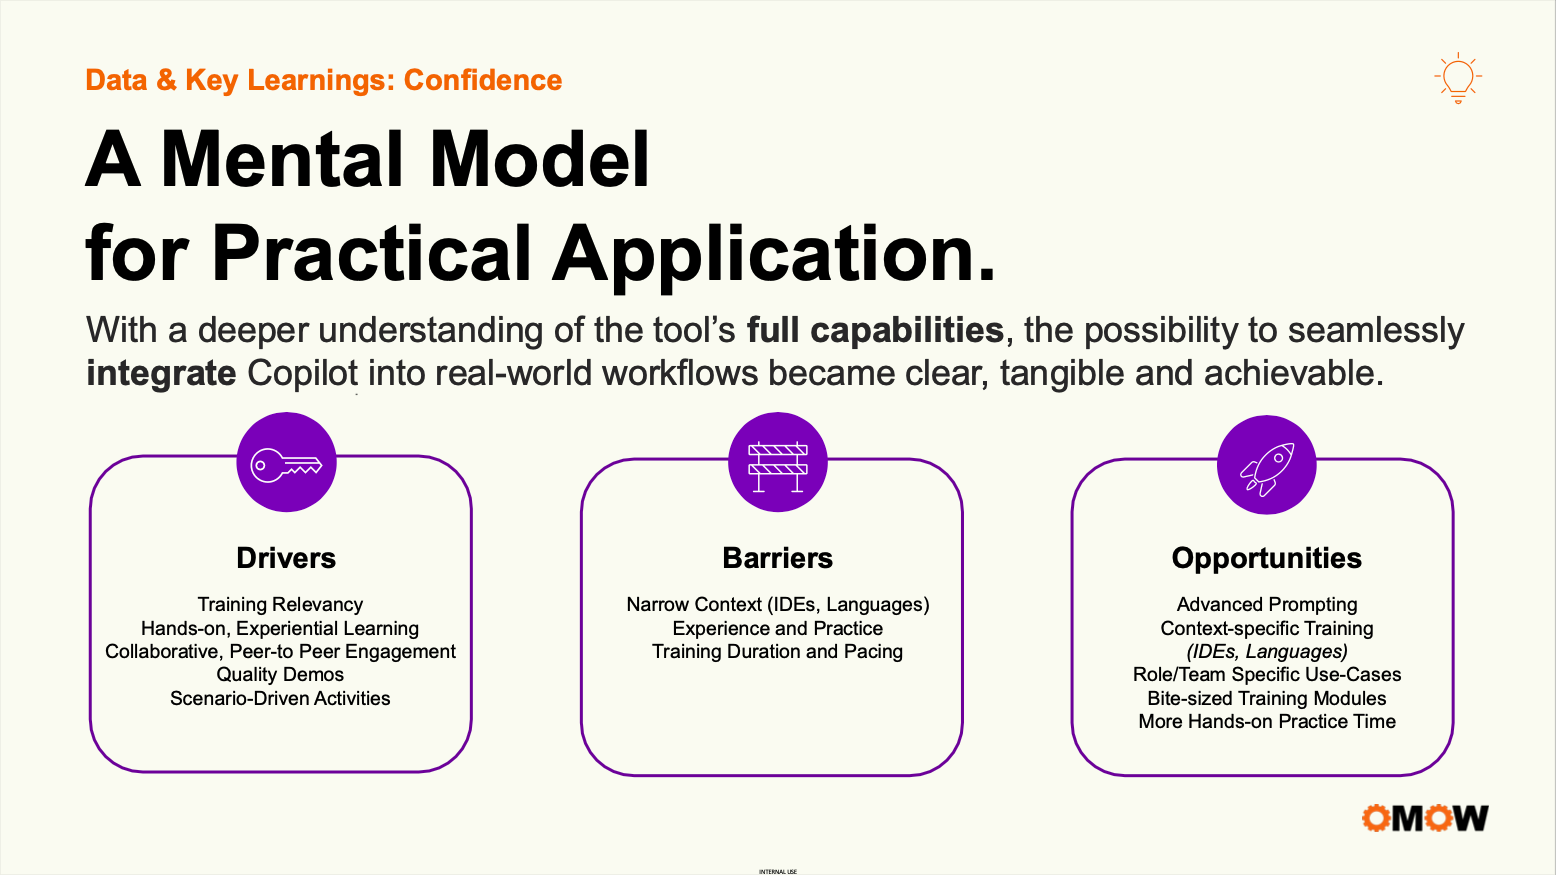The image size is (1556, 875).
Task: Select 'Context-specific Training' line
Action: [x=1267, y=628]
